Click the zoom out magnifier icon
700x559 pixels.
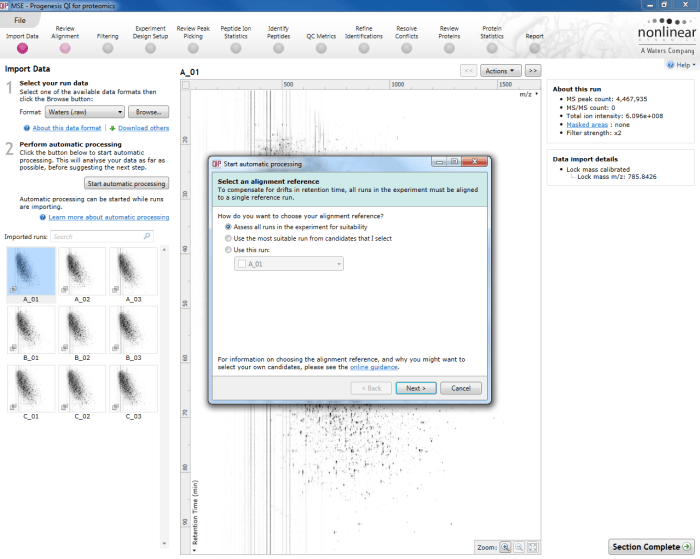pos(519,547)
